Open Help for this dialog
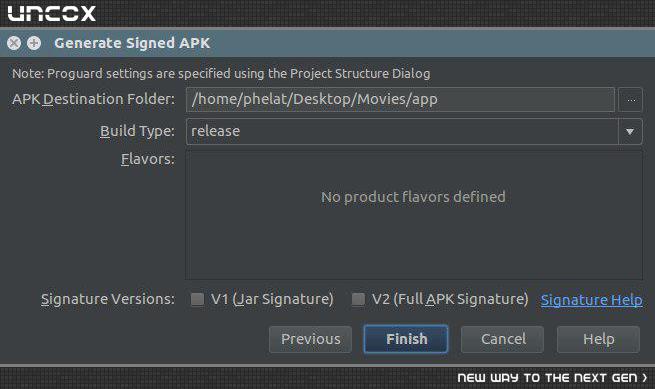 598,339
